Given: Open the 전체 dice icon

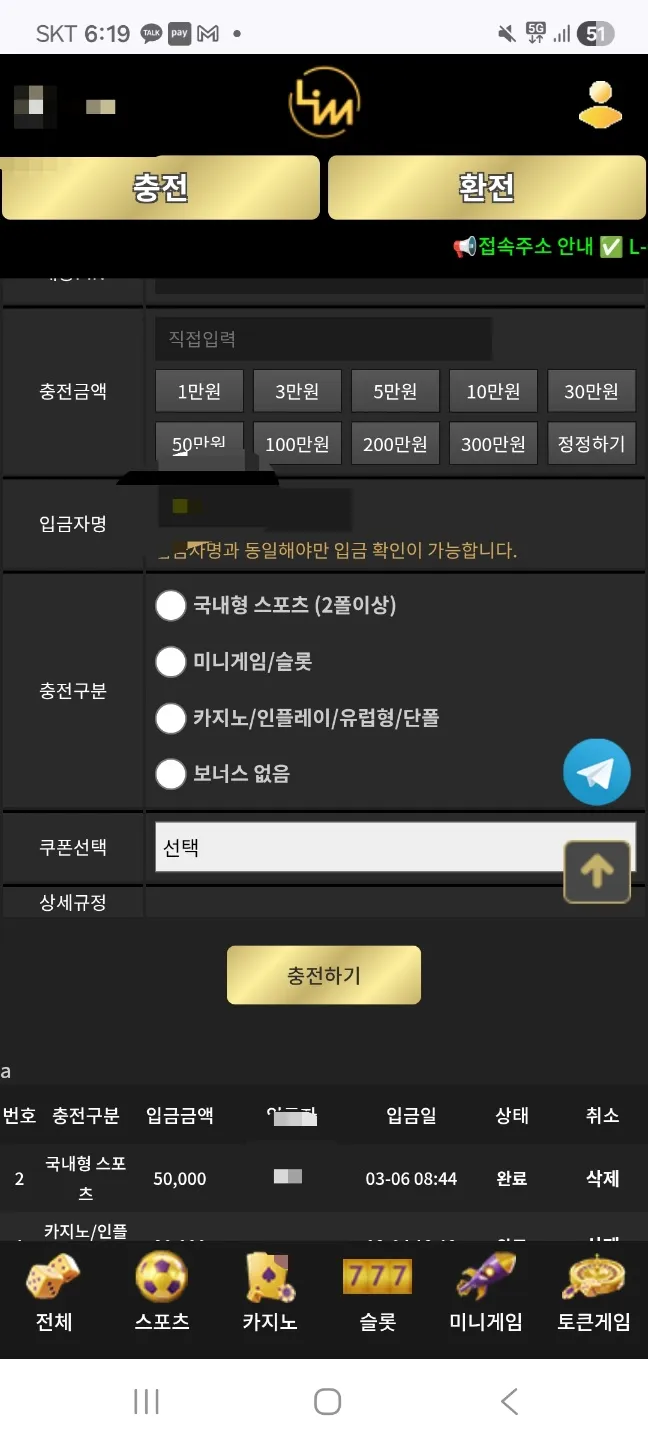Looking at the screenshot, I should coord(54,1276).
